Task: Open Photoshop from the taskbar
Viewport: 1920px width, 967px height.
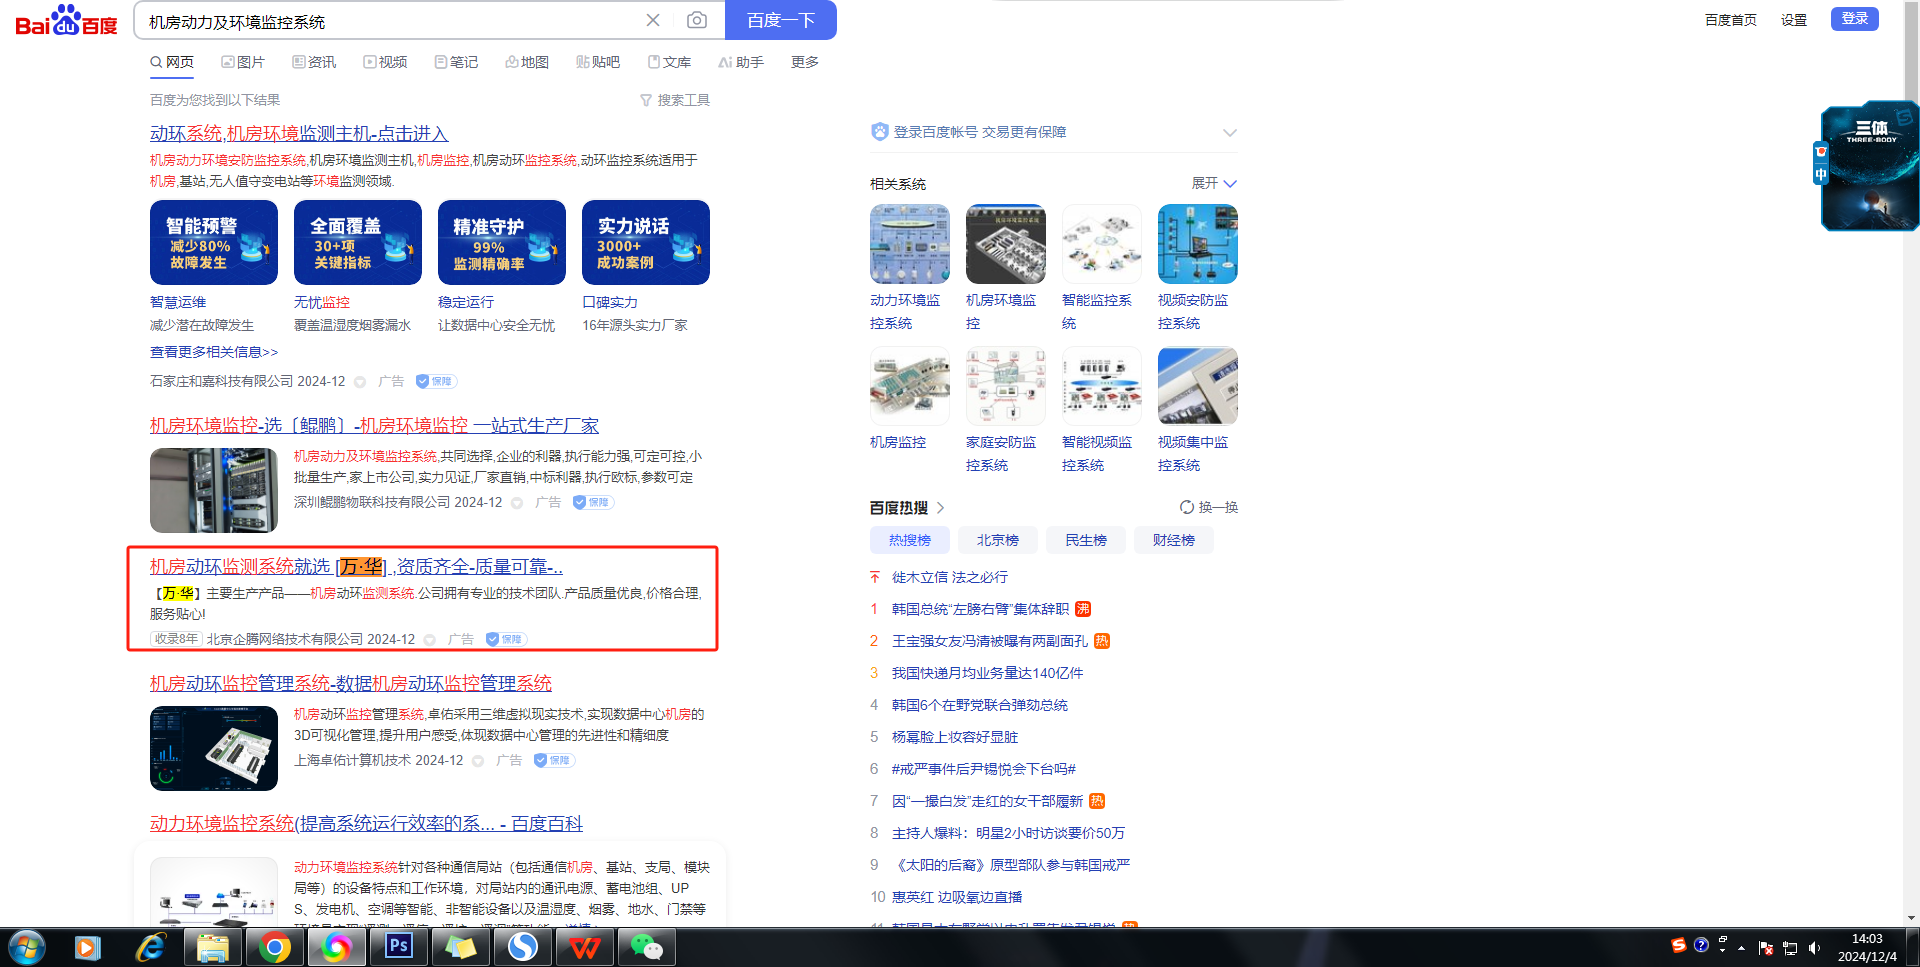Action: coord(398,947)
